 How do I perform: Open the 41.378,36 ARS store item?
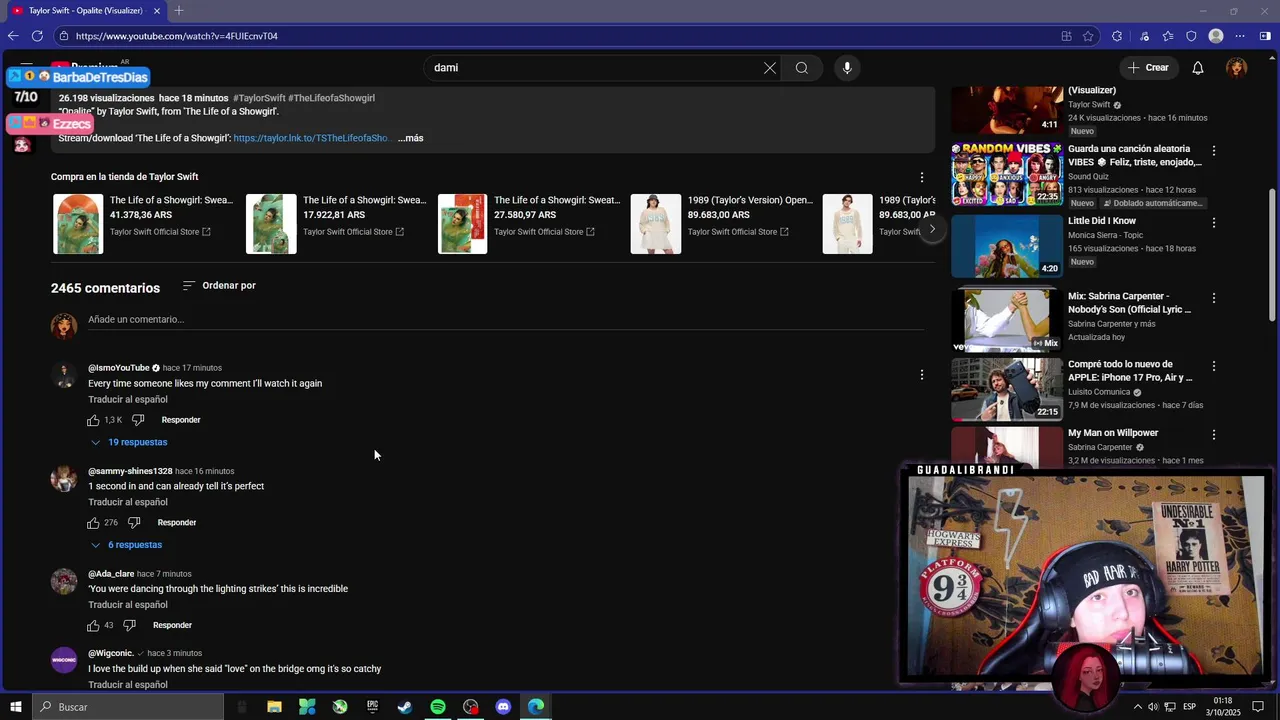[x=143, y=224]
